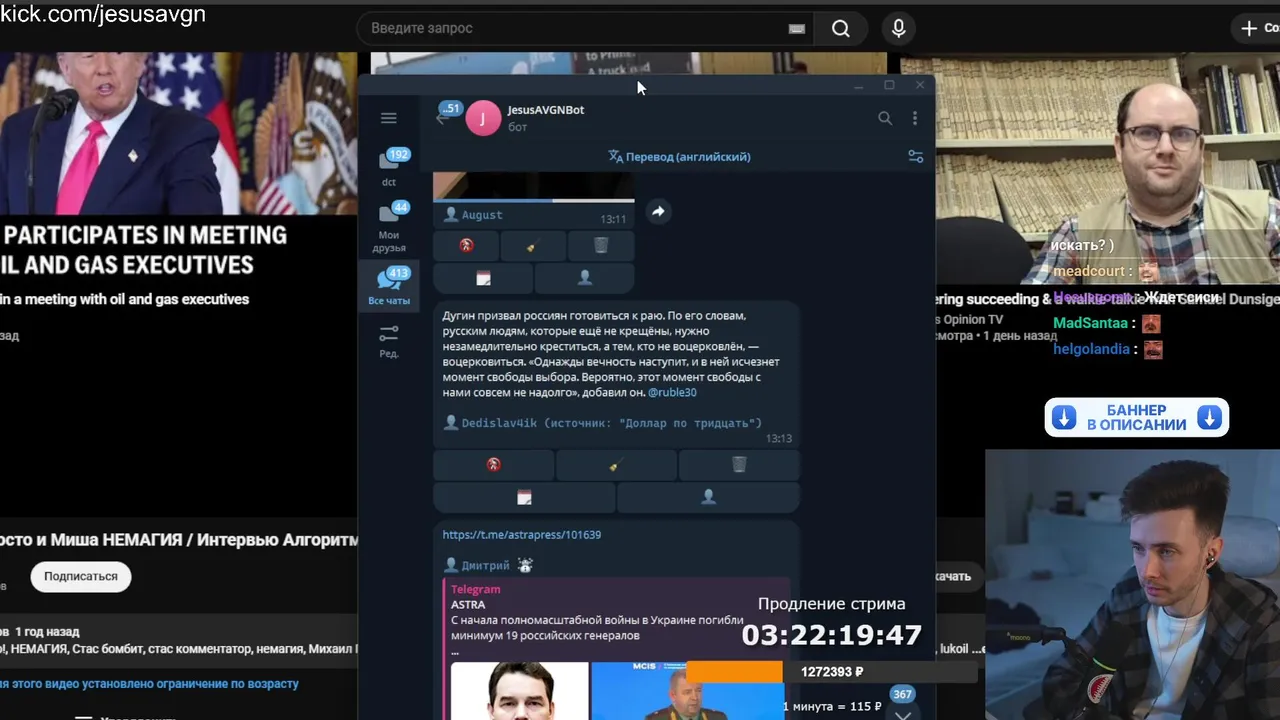Open the Ред. folder editor
This screenshot has height=720, width=1280.
tap(389, 340)
